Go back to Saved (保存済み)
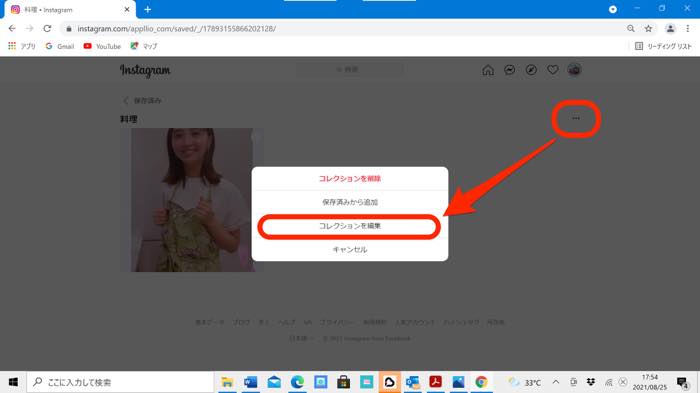This screenshot has width=700, height=393. 142,100
